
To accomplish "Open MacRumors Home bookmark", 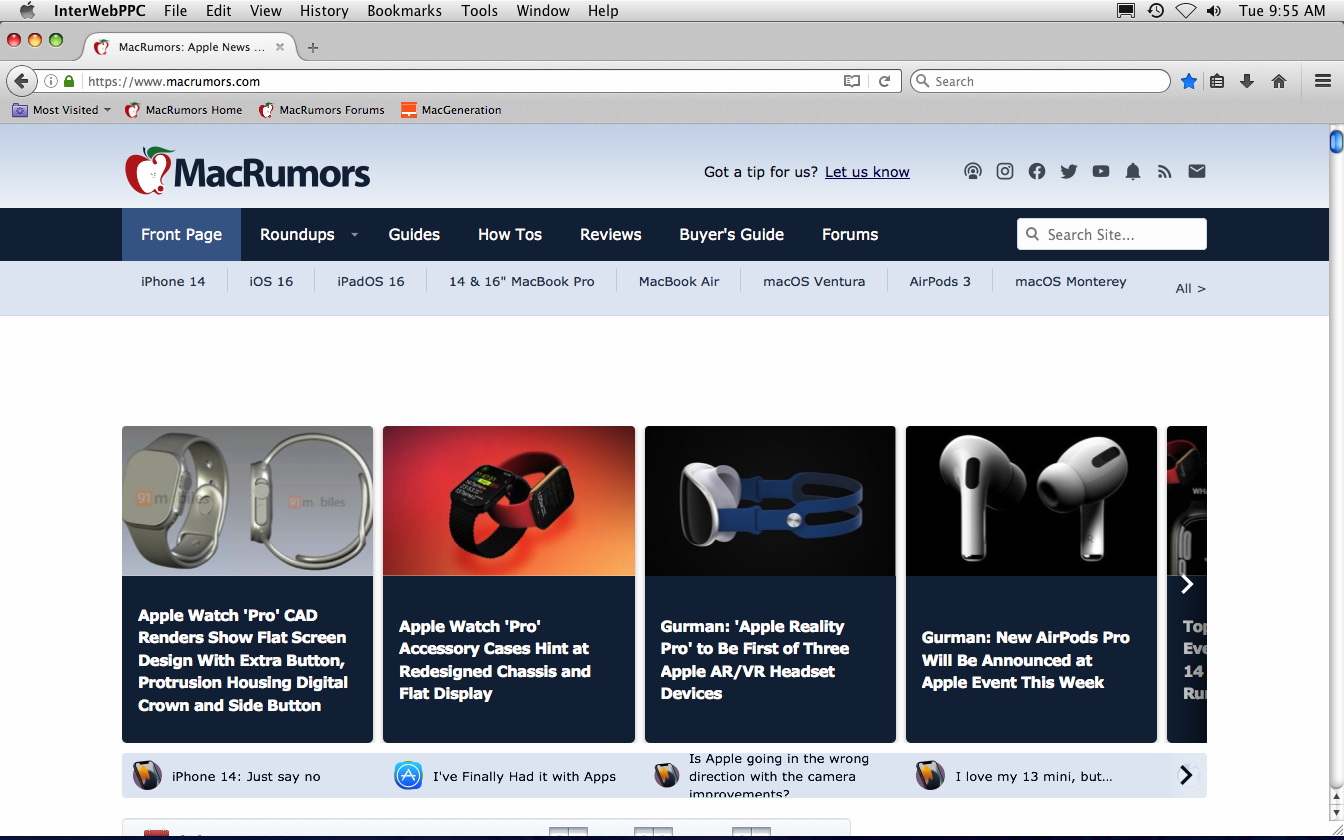I will (184, 110).
